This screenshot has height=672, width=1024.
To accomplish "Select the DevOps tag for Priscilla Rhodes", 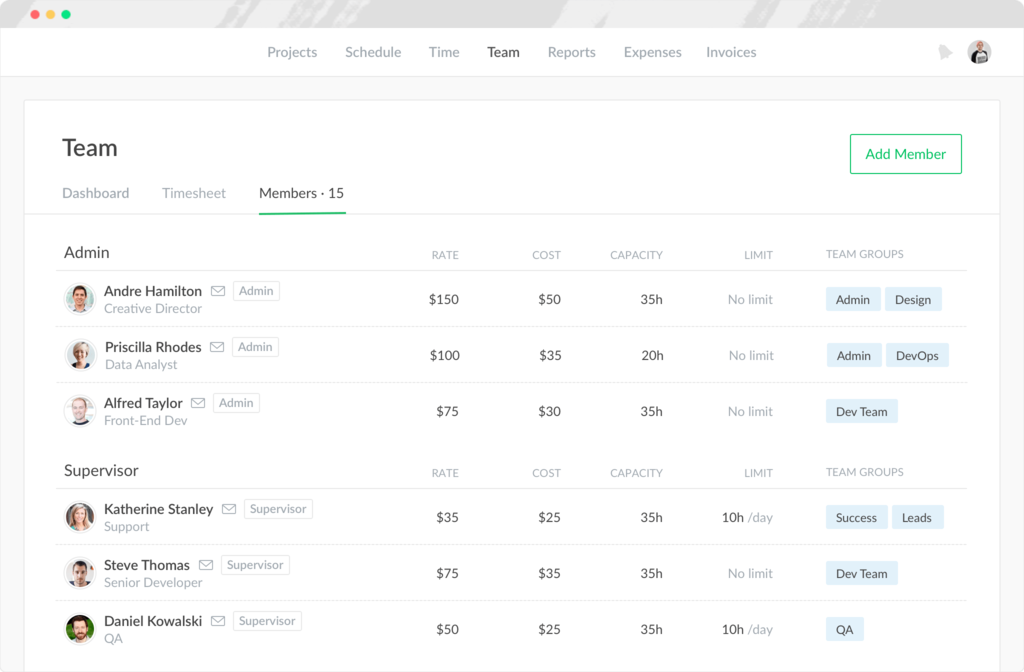I will point(917,355).
